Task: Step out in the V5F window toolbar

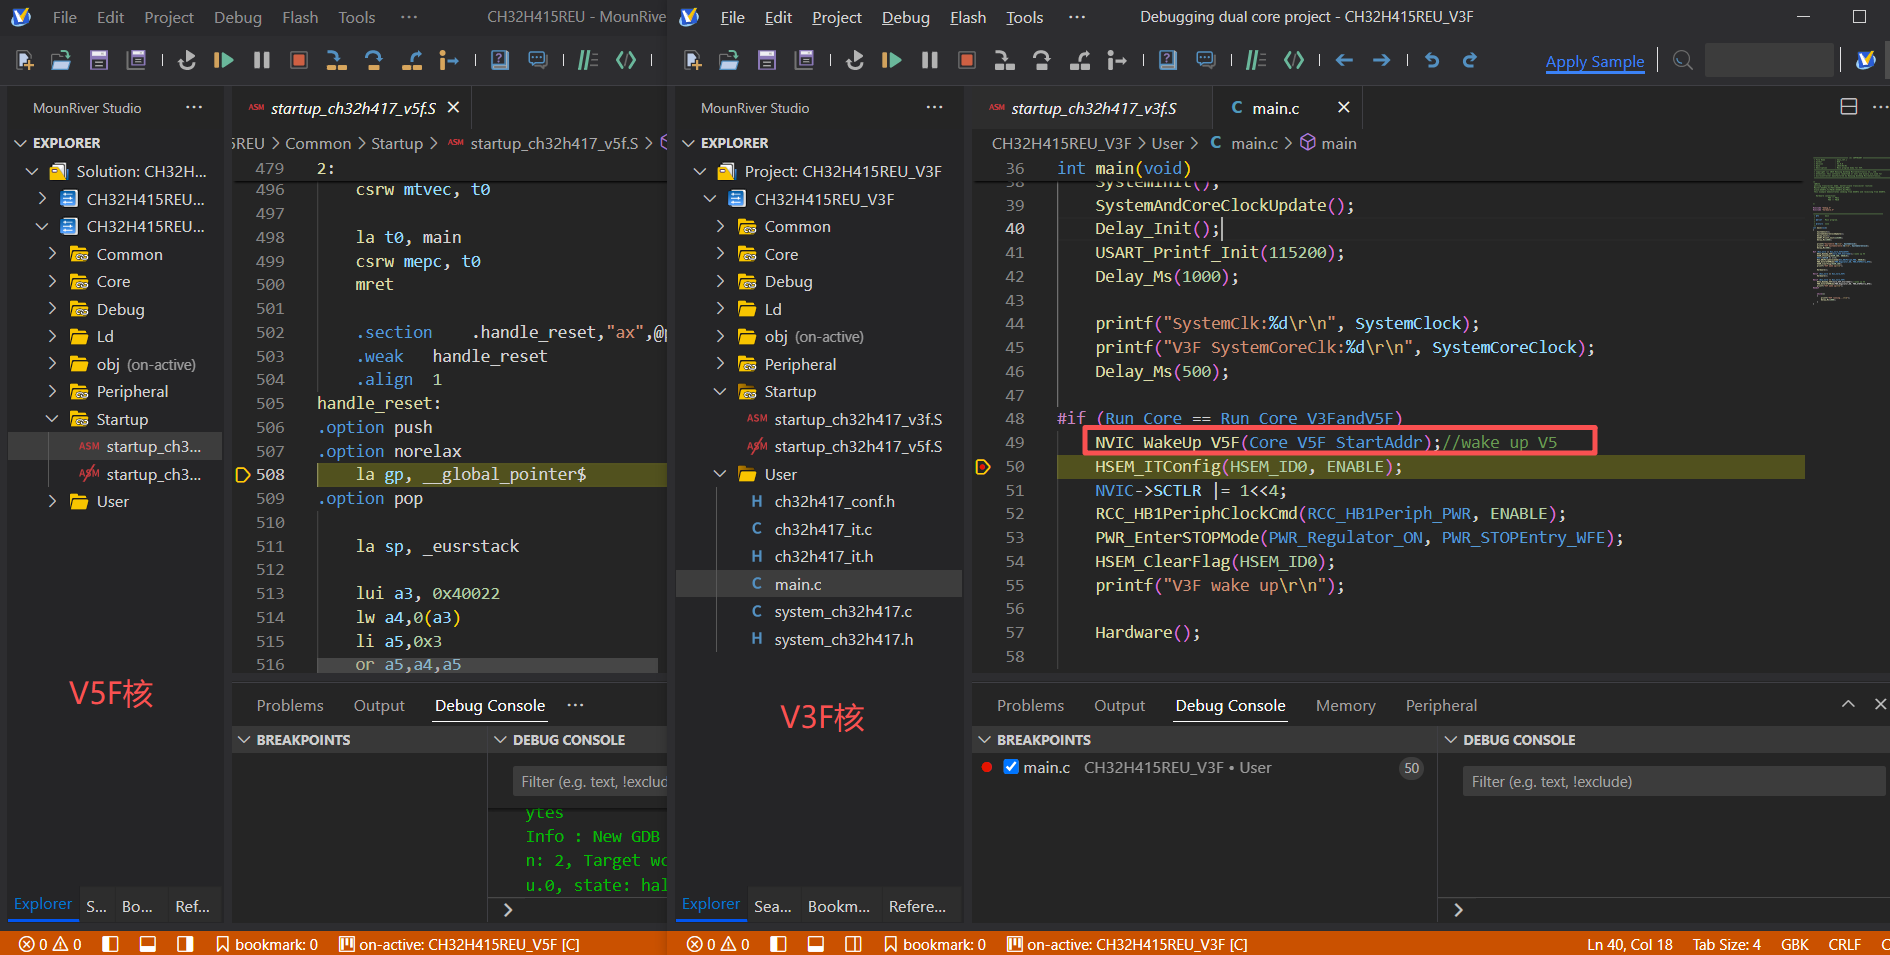Action: tap(411, 60)
